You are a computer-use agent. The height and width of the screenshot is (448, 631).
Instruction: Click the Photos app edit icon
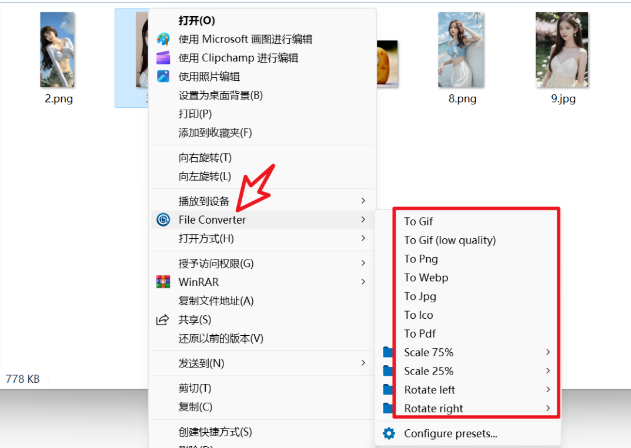pyautogui.click(x=163, y=76)
